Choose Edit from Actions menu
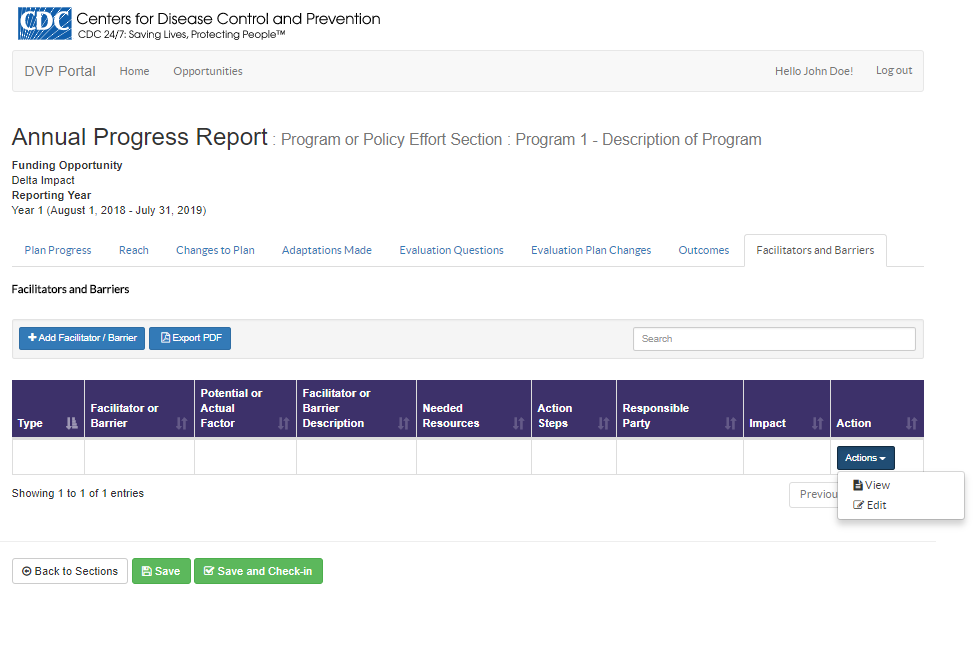978x652 pixels. (x=870, y=505)
